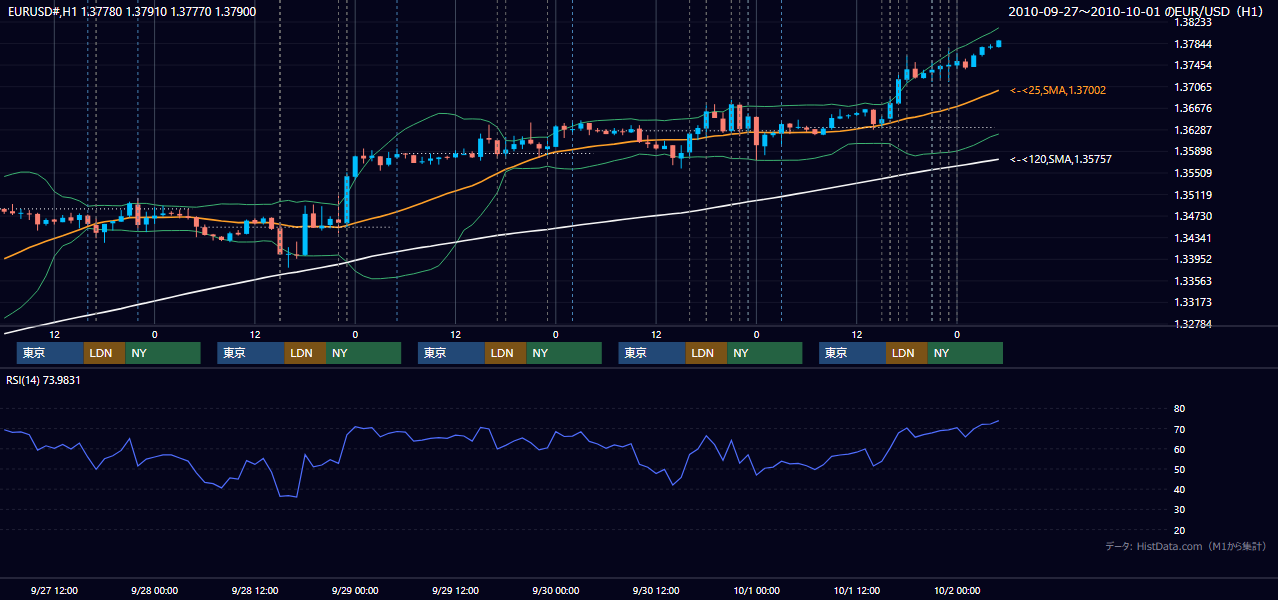1278x600 pixels.
Task: Click price axis value 1.38233
Action: (1192, 22)
